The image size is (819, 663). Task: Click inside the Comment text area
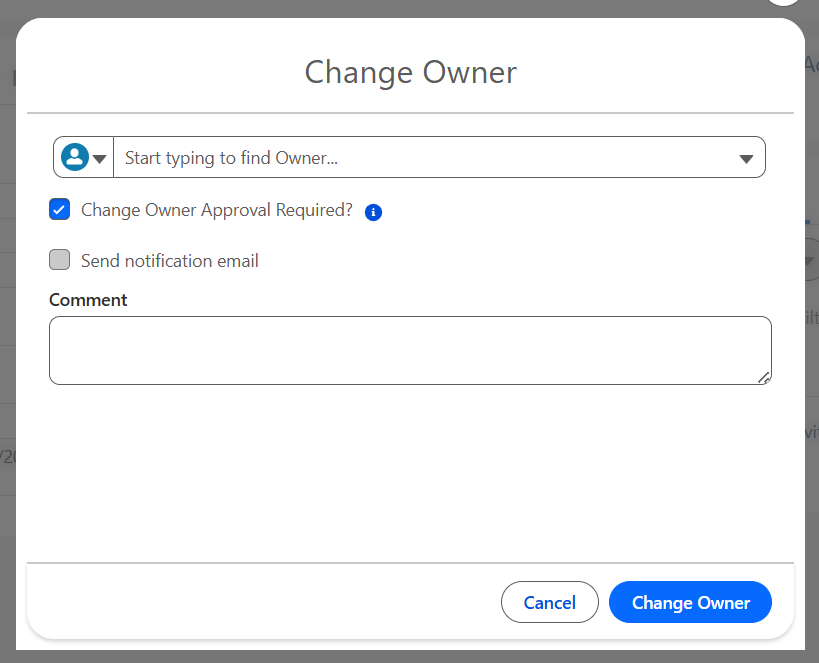click(x=410, y=350)
